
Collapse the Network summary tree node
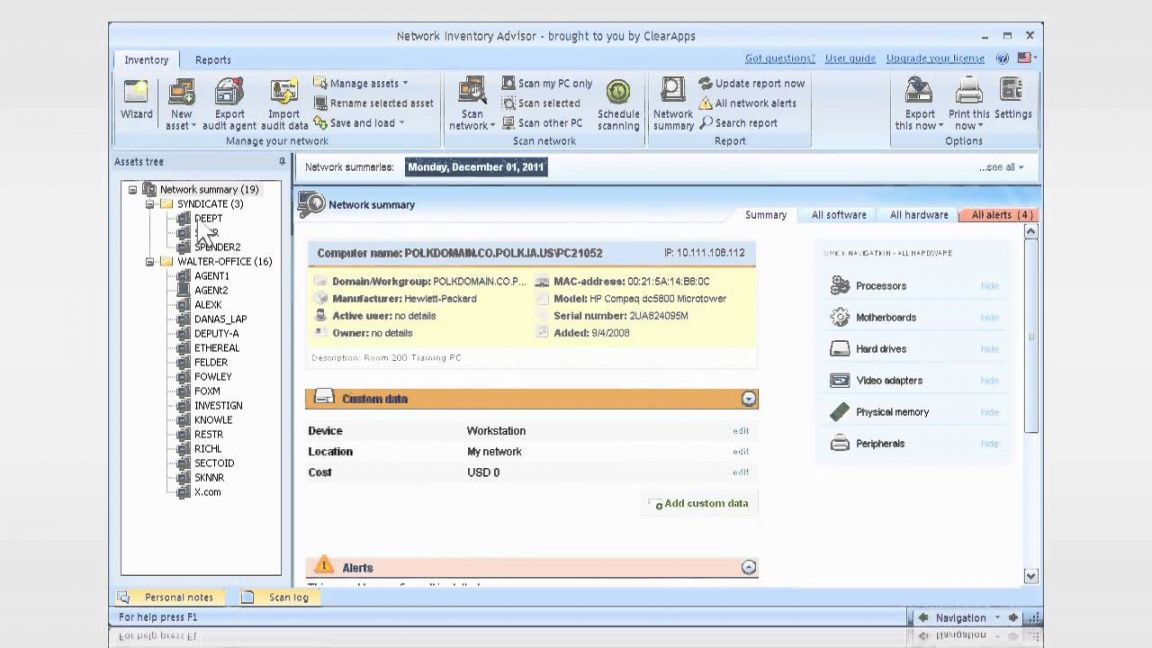133,190
